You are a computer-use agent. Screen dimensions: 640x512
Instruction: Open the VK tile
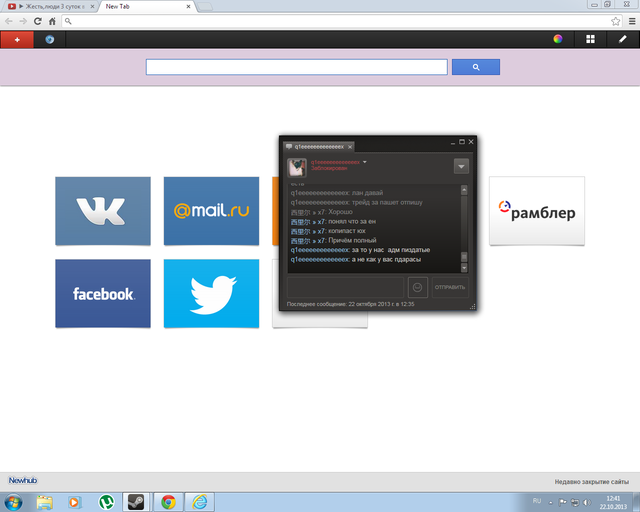(x=103, y=211)
